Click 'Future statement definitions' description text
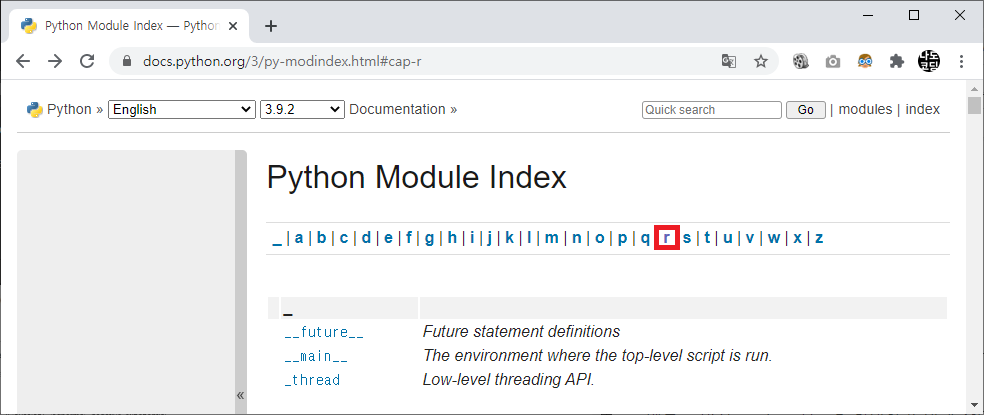The height and width of the screenshot is (415, 984). click(521, 331)
